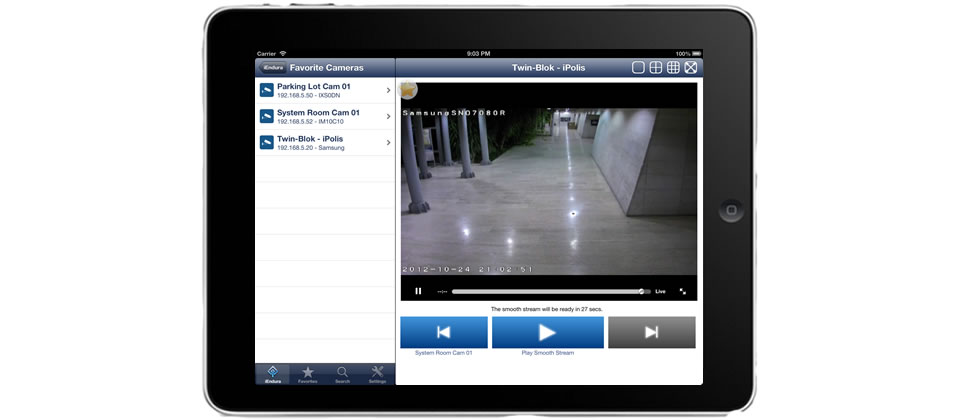This screenshot has width=960, height=420.
Task: Click camera icon beside System Room Cam 01
Action: pyautogui.click(x=266, y=116)
